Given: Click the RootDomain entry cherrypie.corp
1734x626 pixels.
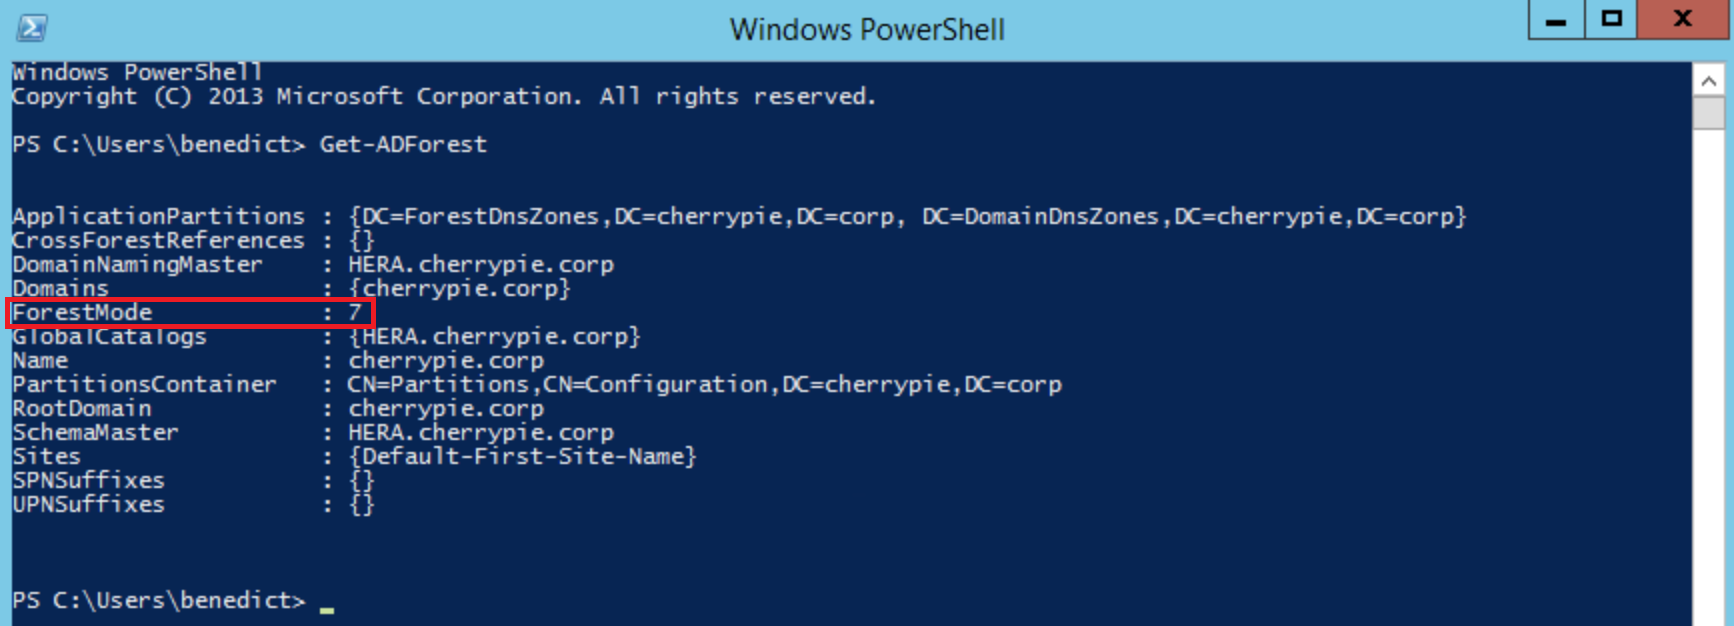Looking at the screenshot, I should pyautogui.click(x=446, y=408).
